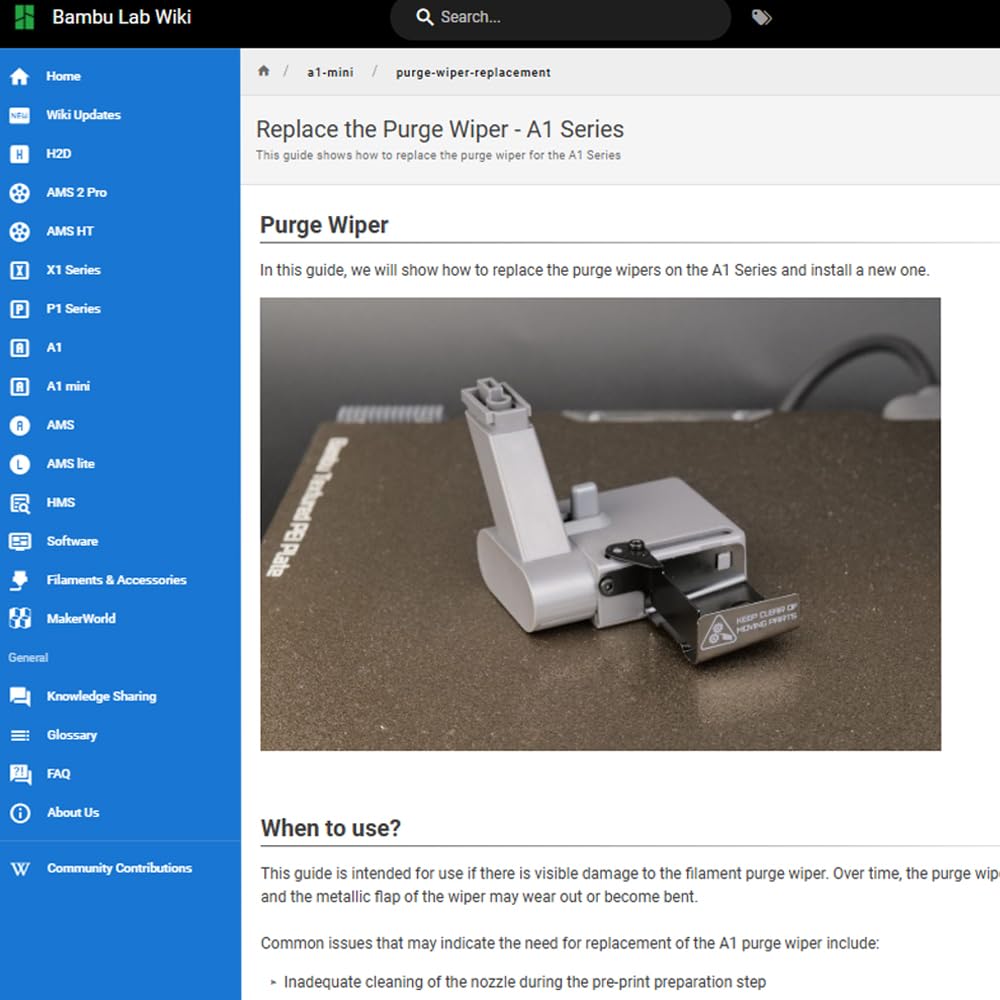Screen dimensions: 1000x1000
Task: Open Community Contributions link
Action: pyautogui.click(x=119, y=868)
